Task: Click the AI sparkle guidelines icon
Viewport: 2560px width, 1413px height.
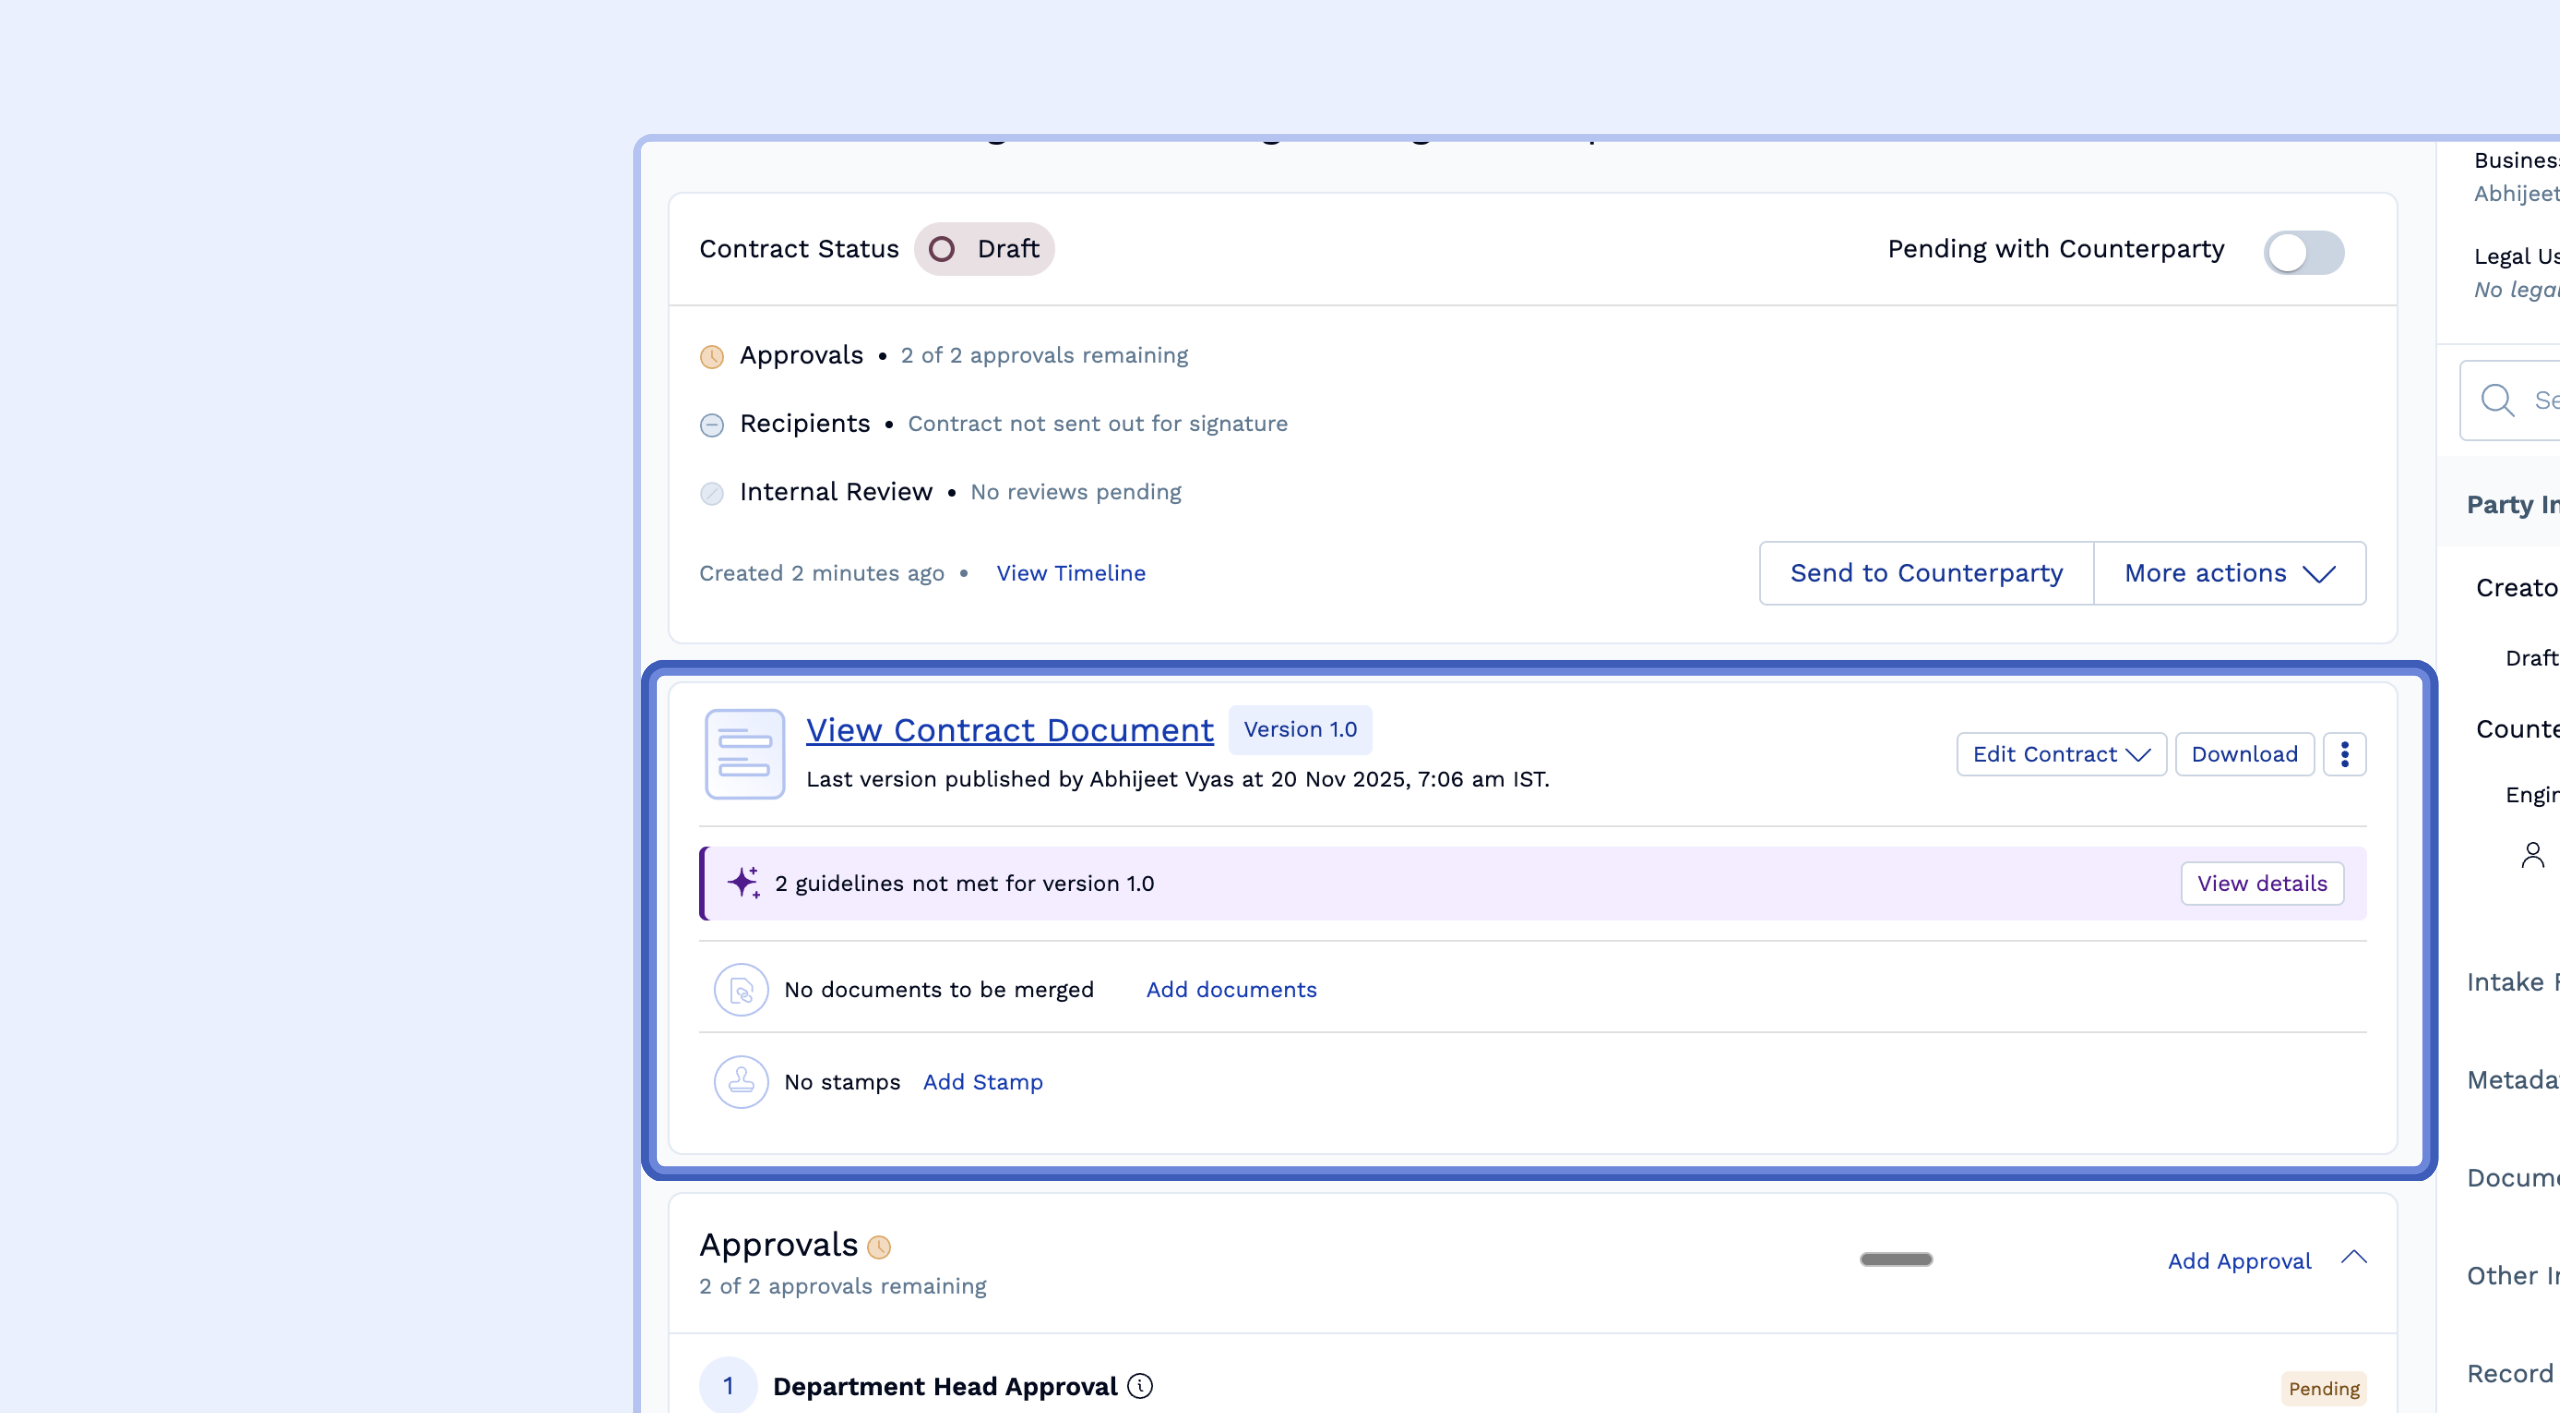Action: coord(743,883)
